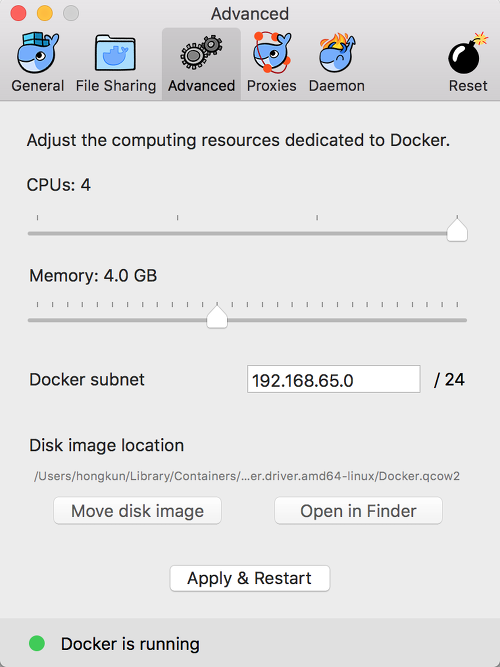The image size is (500, 667).
Task: Click the Docker.qcow2 disk image path text
Action: (247, 476)
